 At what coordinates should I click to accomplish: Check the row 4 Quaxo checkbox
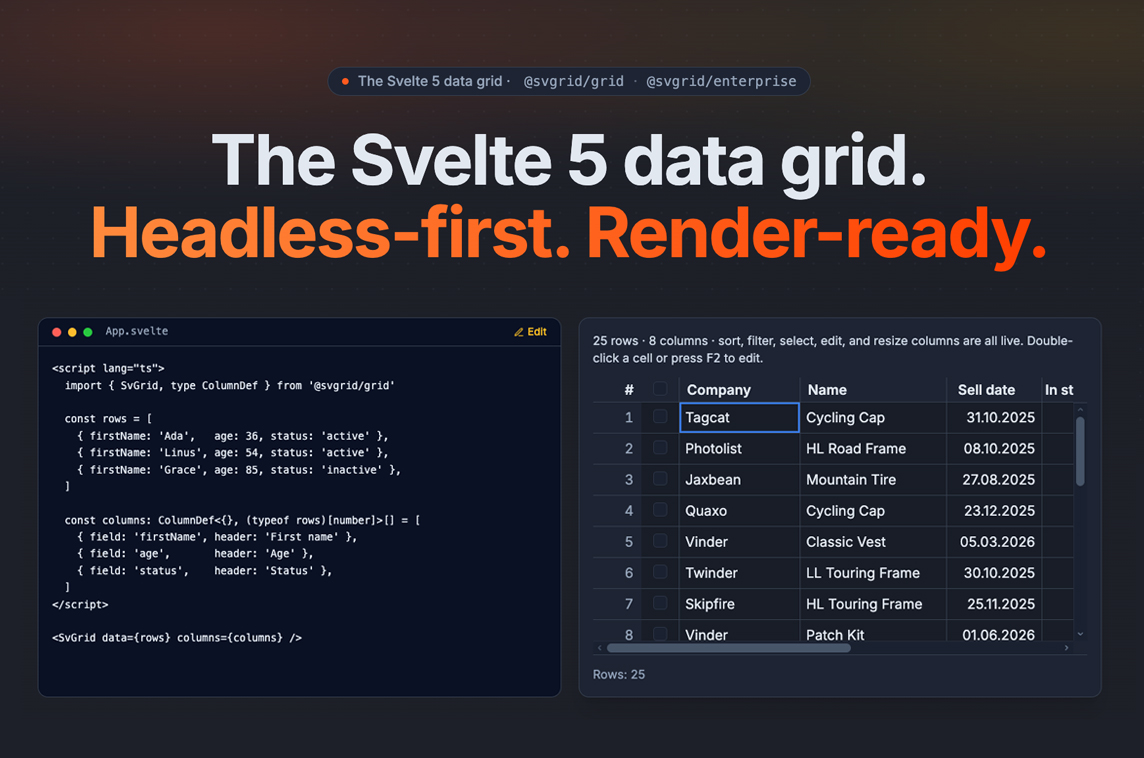[x=660, y=510]
